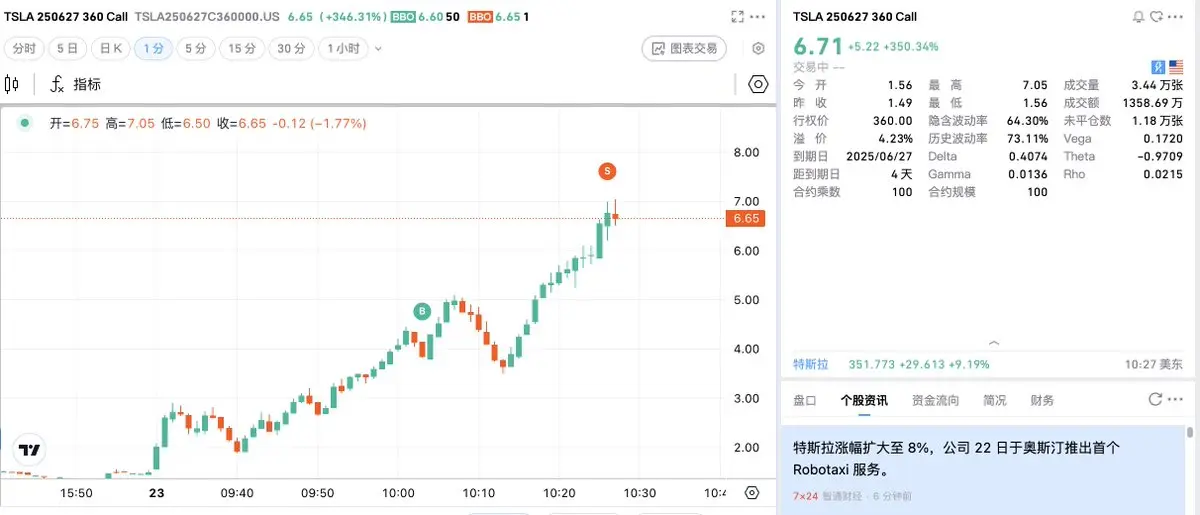1200x515 pixels.
Task: Open the Robotaxi news headline
Action: click(957, 458)
